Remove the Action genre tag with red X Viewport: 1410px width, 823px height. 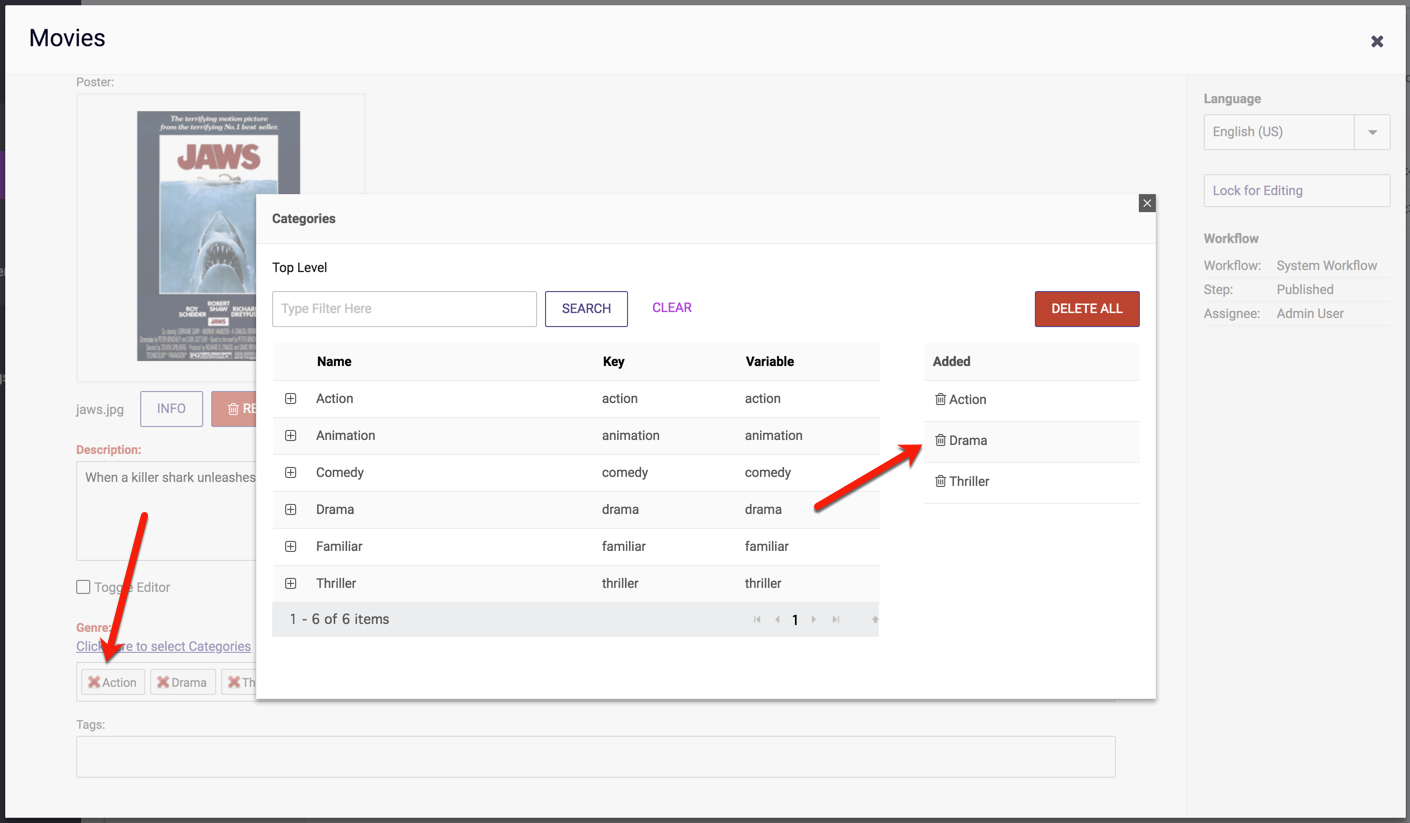point(94,682)
